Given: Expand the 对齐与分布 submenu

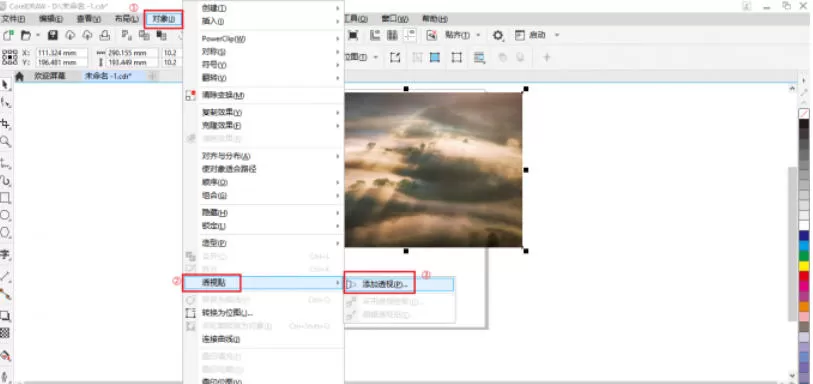Looking at the screenshot, I should pos(264,155).
